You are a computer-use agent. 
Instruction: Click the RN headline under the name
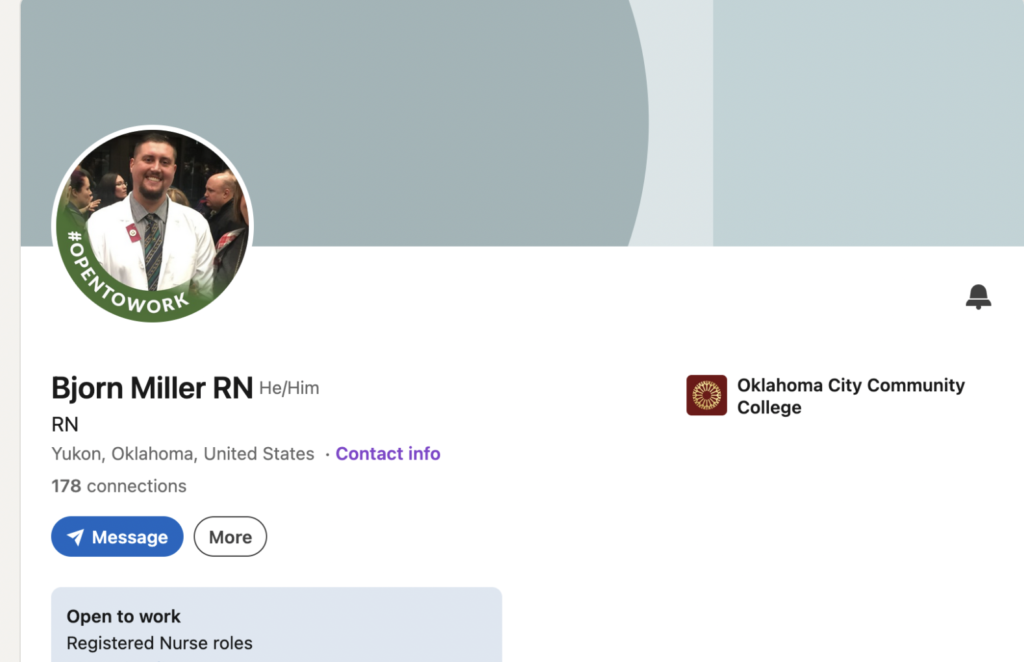coord(65,424)
